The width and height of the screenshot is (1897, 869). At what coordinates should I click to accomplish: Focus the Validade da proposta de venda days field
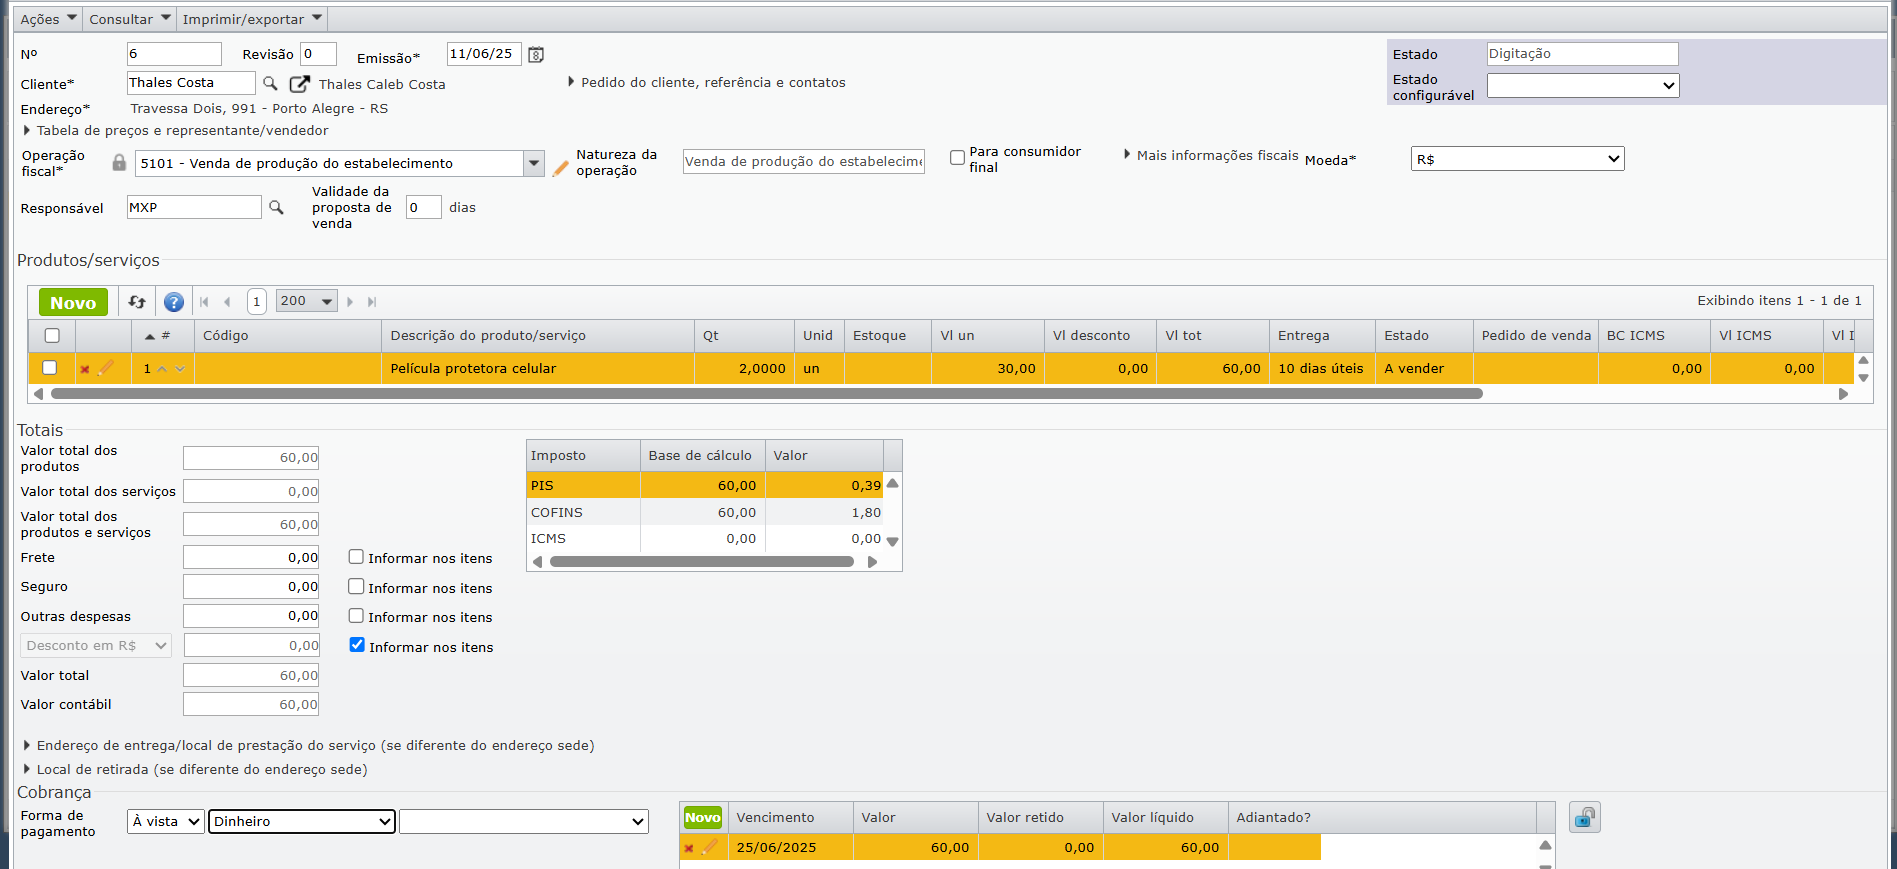[x=423, y=208]
